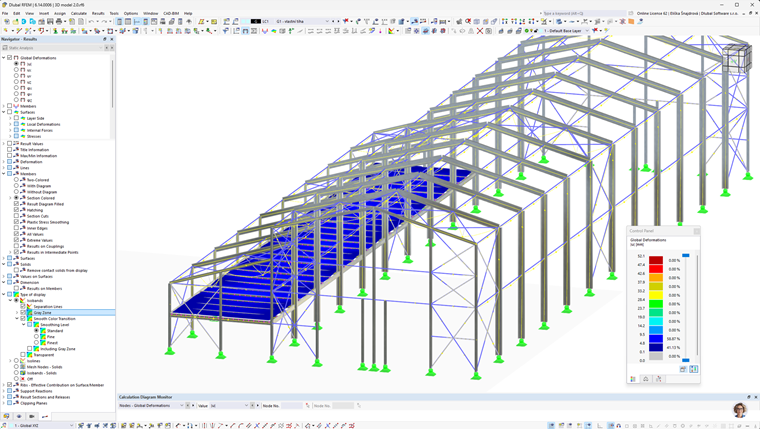Click color scale tab icon in Control Panel
This screenshot has height=429, width=760.
(633, 379)
